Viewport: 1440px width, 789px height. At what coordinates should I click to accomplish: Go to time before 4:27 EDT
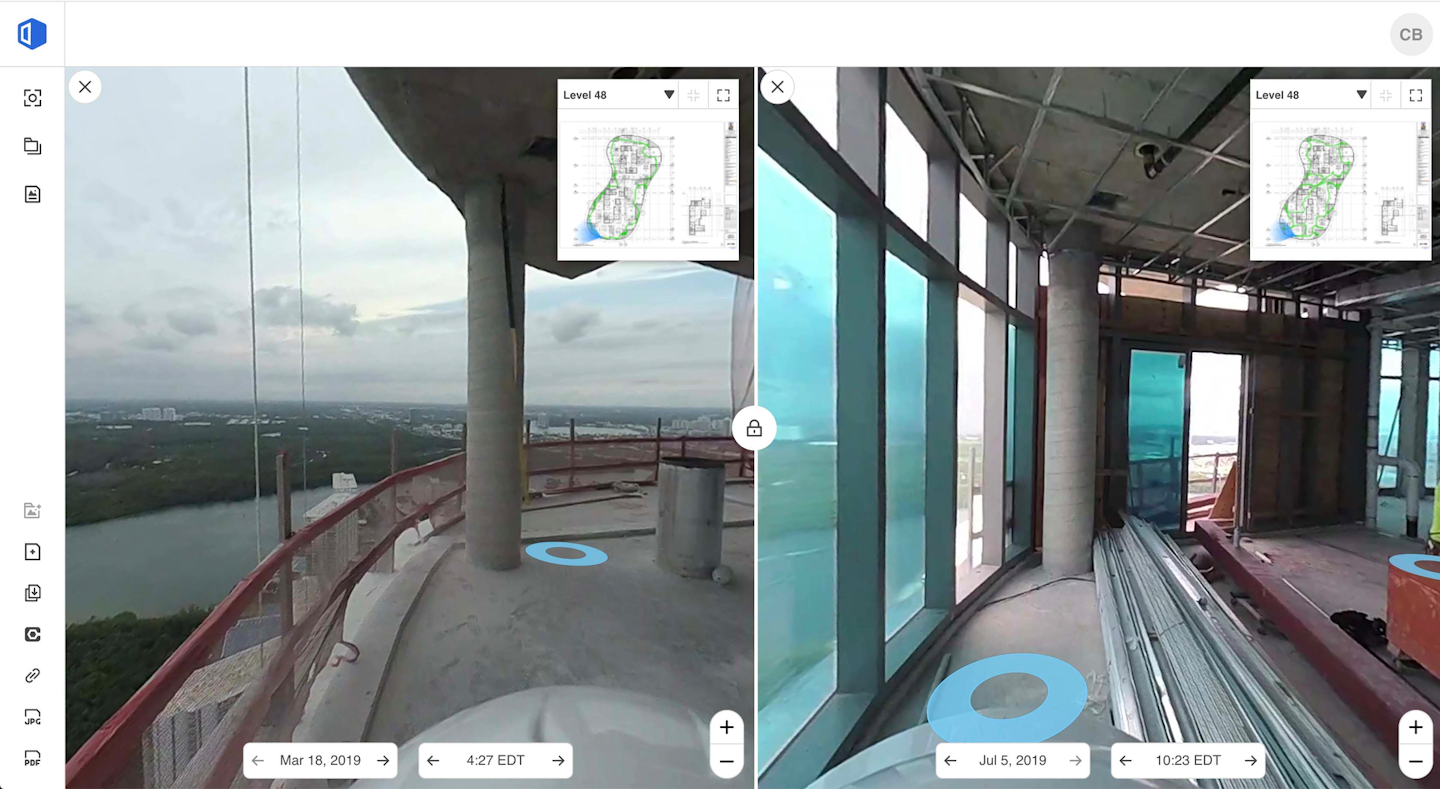(x=433, y=761)
